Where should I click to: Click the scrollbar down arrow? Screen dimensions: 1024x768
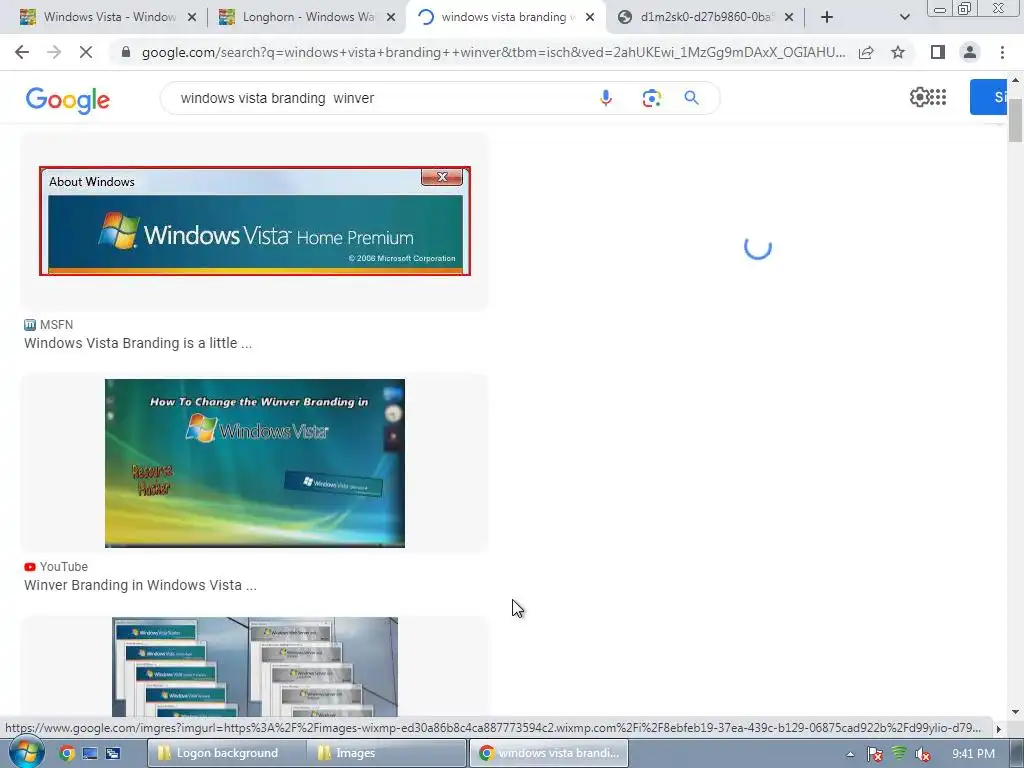click(x=1015, y=711)
